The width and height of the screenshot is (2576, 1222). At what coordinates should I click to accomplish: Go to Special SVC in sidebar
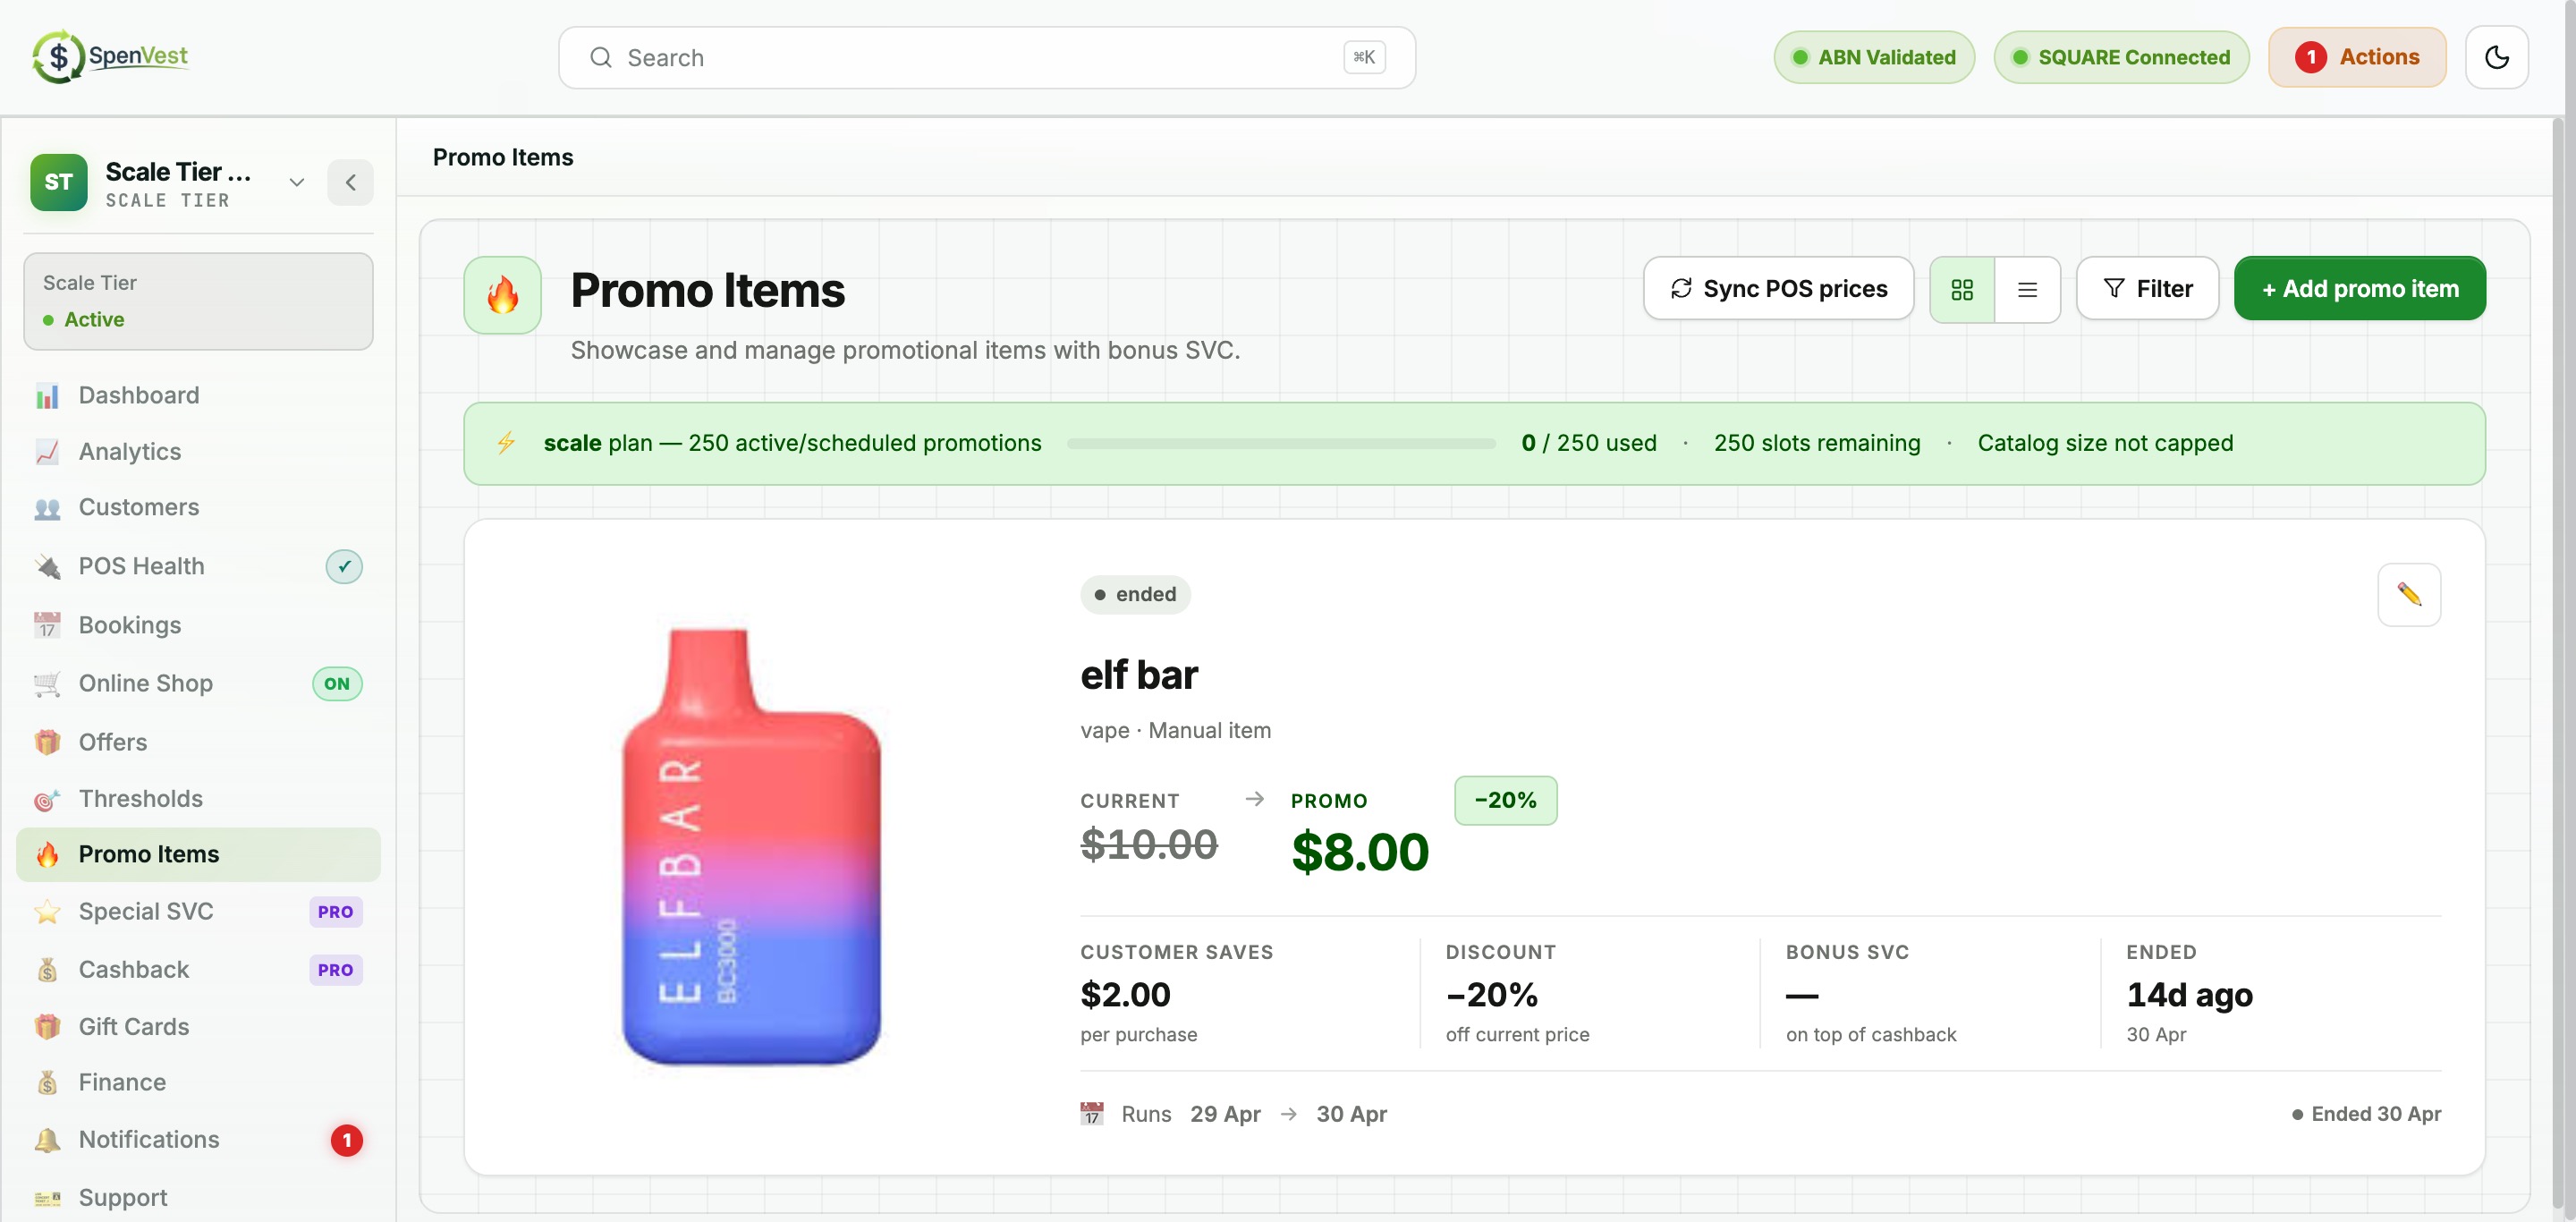198,911
